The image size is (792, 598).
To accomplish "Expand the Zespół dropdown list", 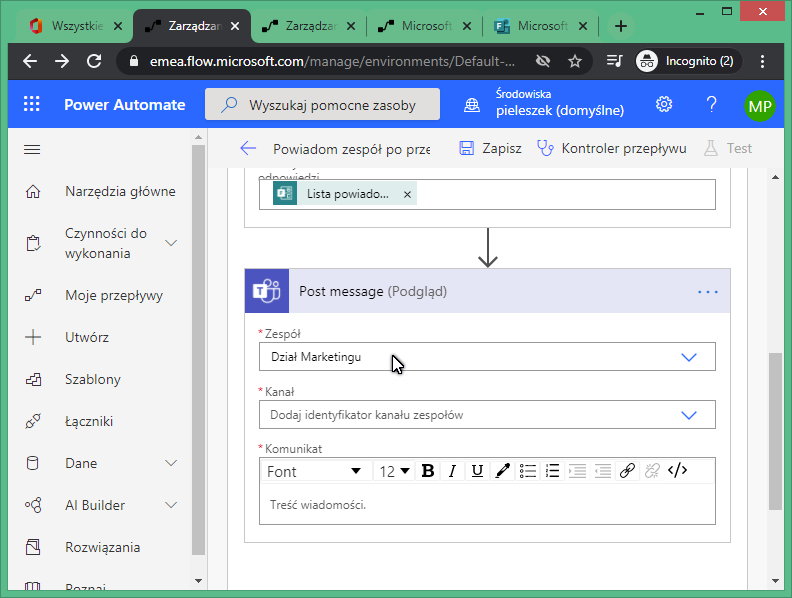I will (688, 357).
